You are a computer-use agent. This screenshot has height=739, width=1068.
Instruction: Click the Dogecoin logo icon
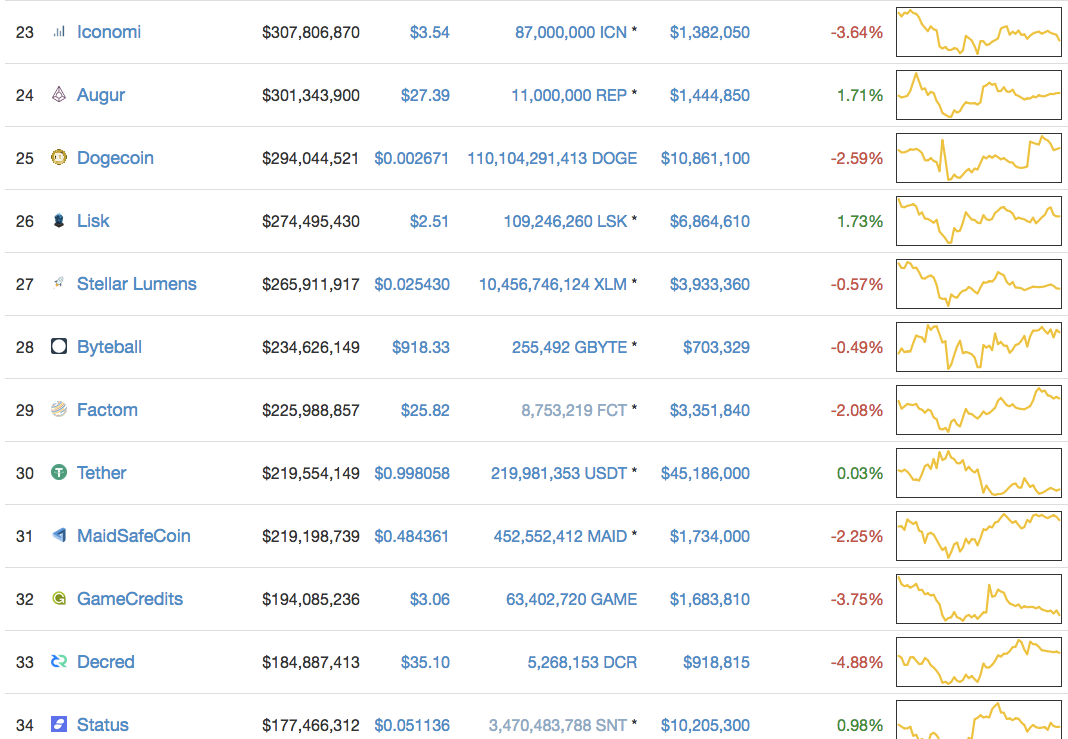pos(59,158)
